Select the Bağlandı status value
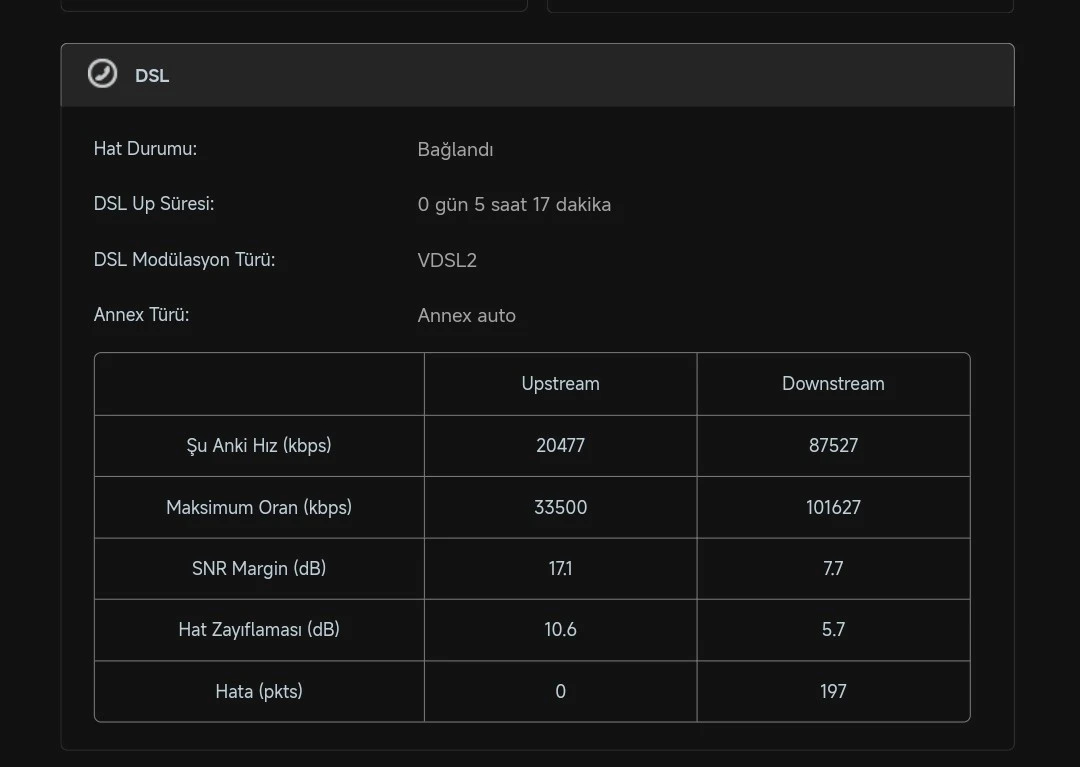Screen dimensions: 1080x767 tap(455, 149)
